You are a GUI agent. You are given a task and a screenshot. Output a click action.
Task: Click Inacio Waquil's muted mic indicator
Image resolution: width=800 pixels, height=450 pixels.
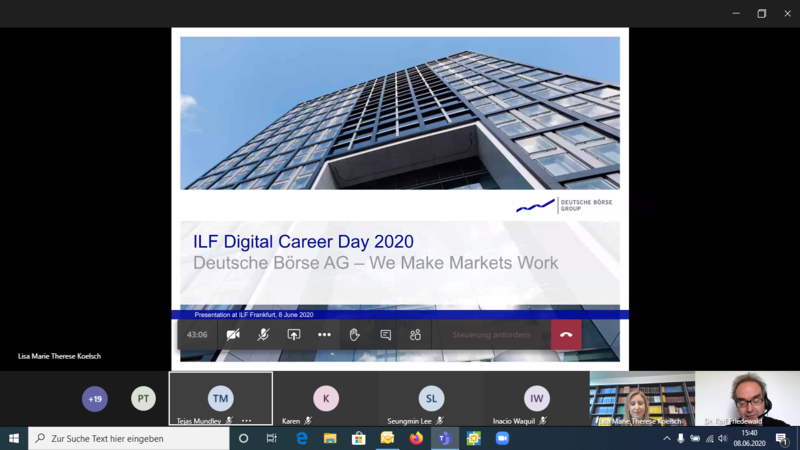(543, 421)
